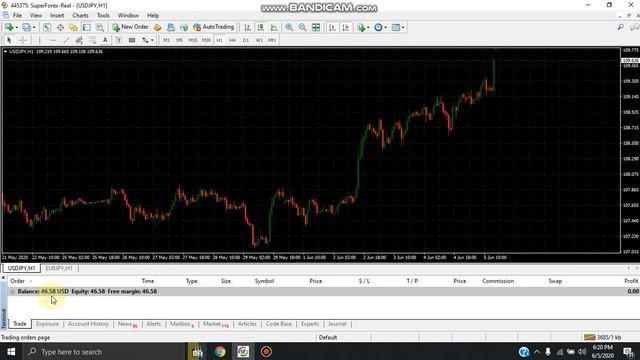The height and width of the screenshot is (360, 640).
Task: Open the File menu
Action: pos(17,16)
